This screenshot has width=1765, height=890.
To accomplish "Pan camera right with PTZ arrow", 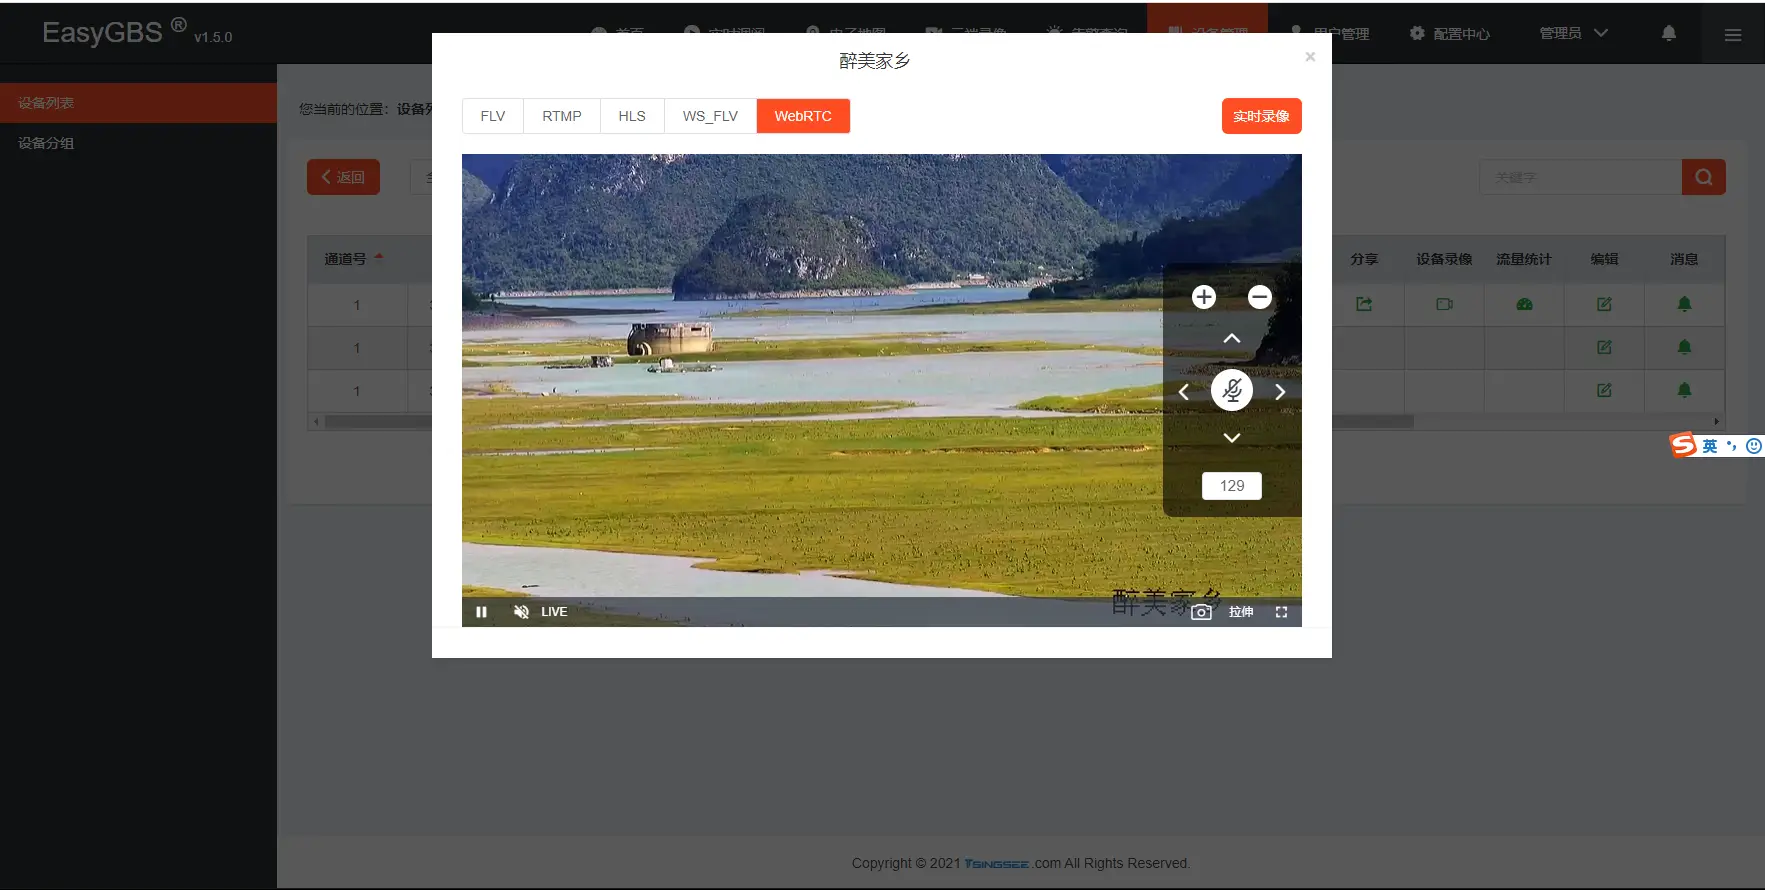I will (x=1280, y=392).
